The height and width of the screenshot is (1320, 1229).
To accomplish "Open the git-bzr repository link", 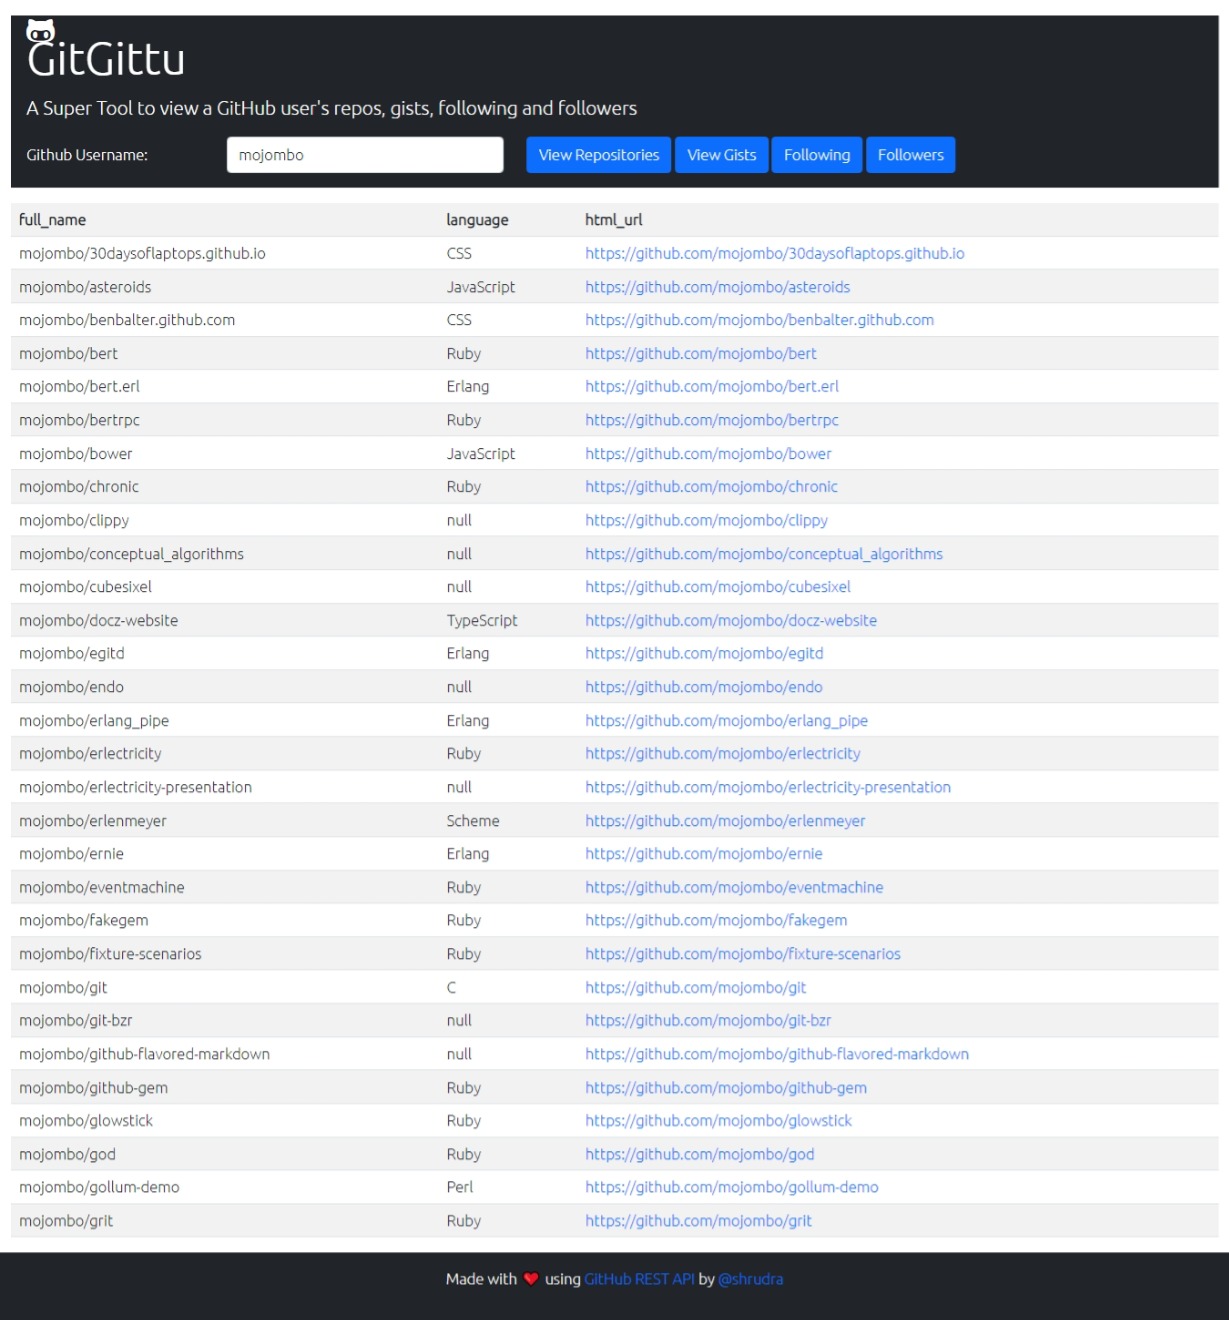I will tap(708, 1021).
